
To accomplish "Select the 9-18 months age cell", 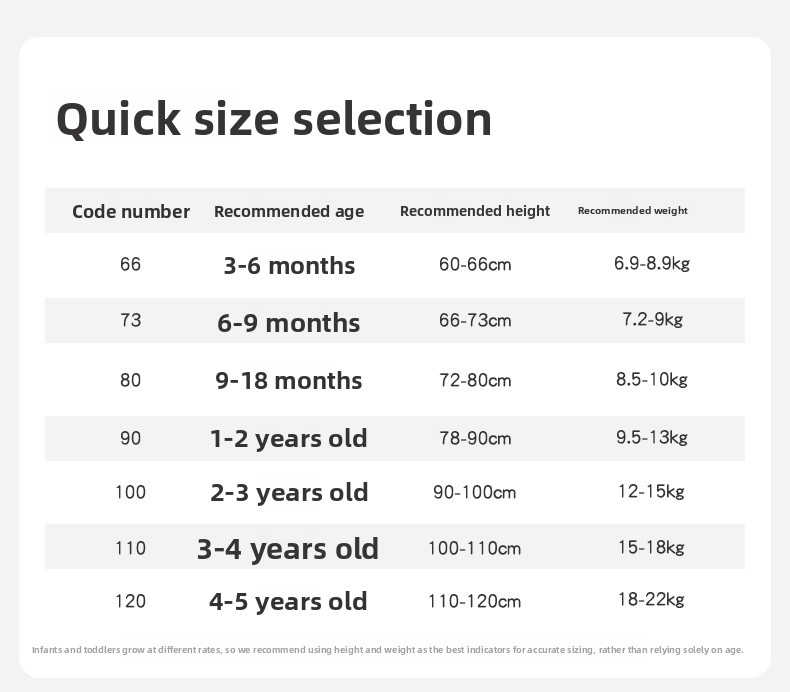I will [x=289, y=380].
